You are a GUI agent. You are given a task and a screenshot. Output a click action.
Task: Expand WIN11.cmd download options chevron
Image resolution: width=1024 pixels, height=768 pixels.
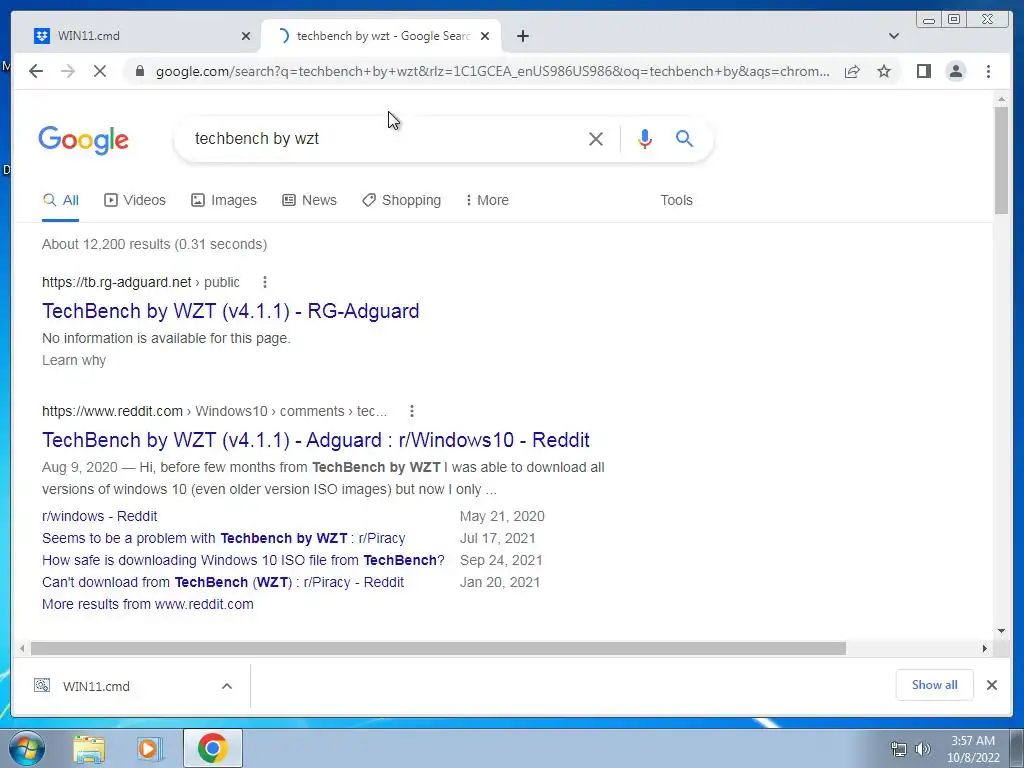click(227, 686)
